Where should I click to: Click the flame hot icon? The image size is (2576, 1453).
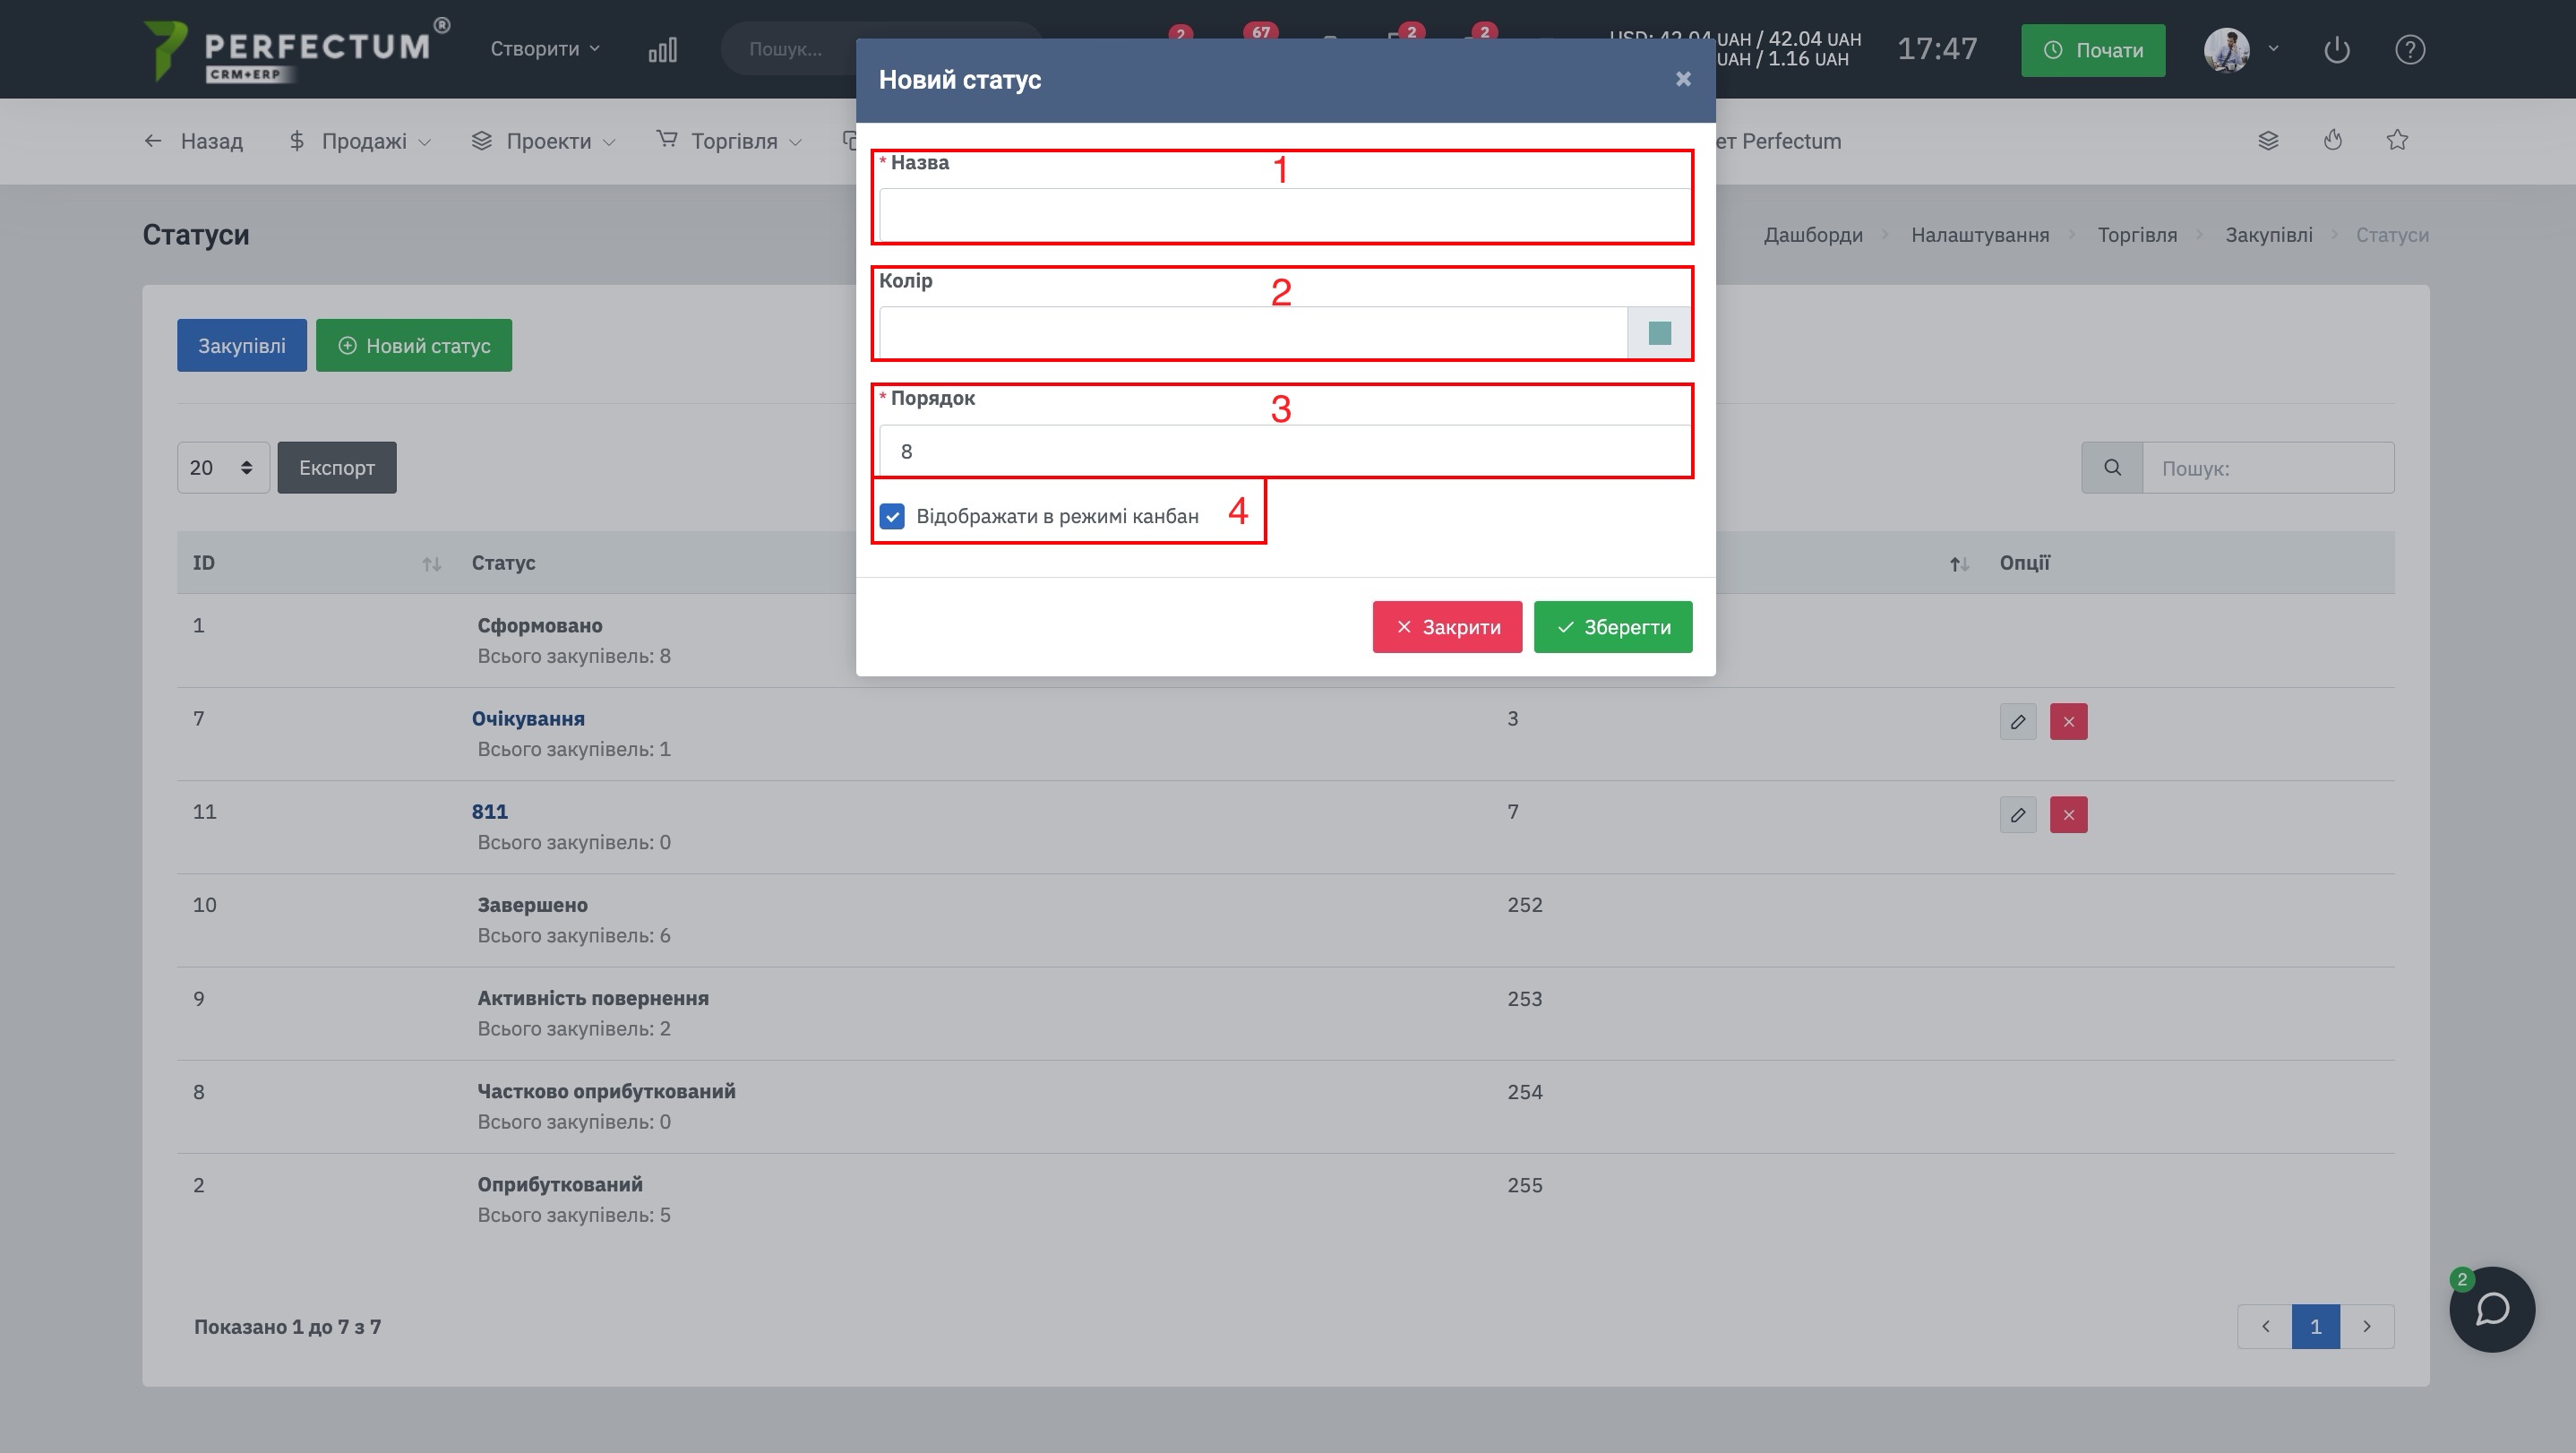click(2333, 141)
